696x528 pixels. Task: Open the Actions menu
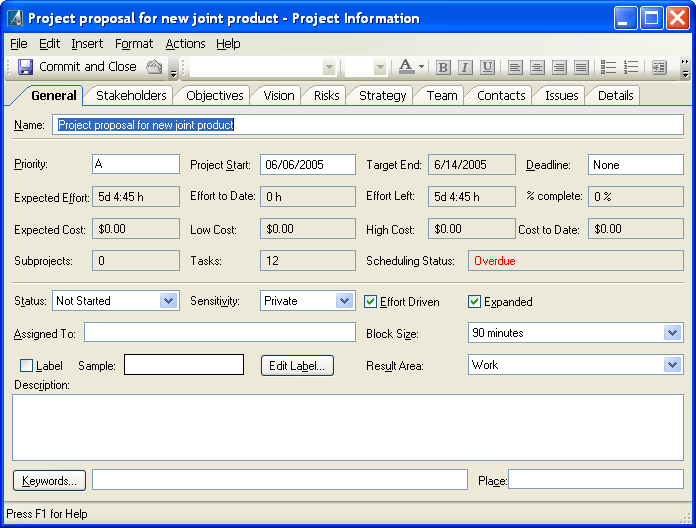point(185,44)
